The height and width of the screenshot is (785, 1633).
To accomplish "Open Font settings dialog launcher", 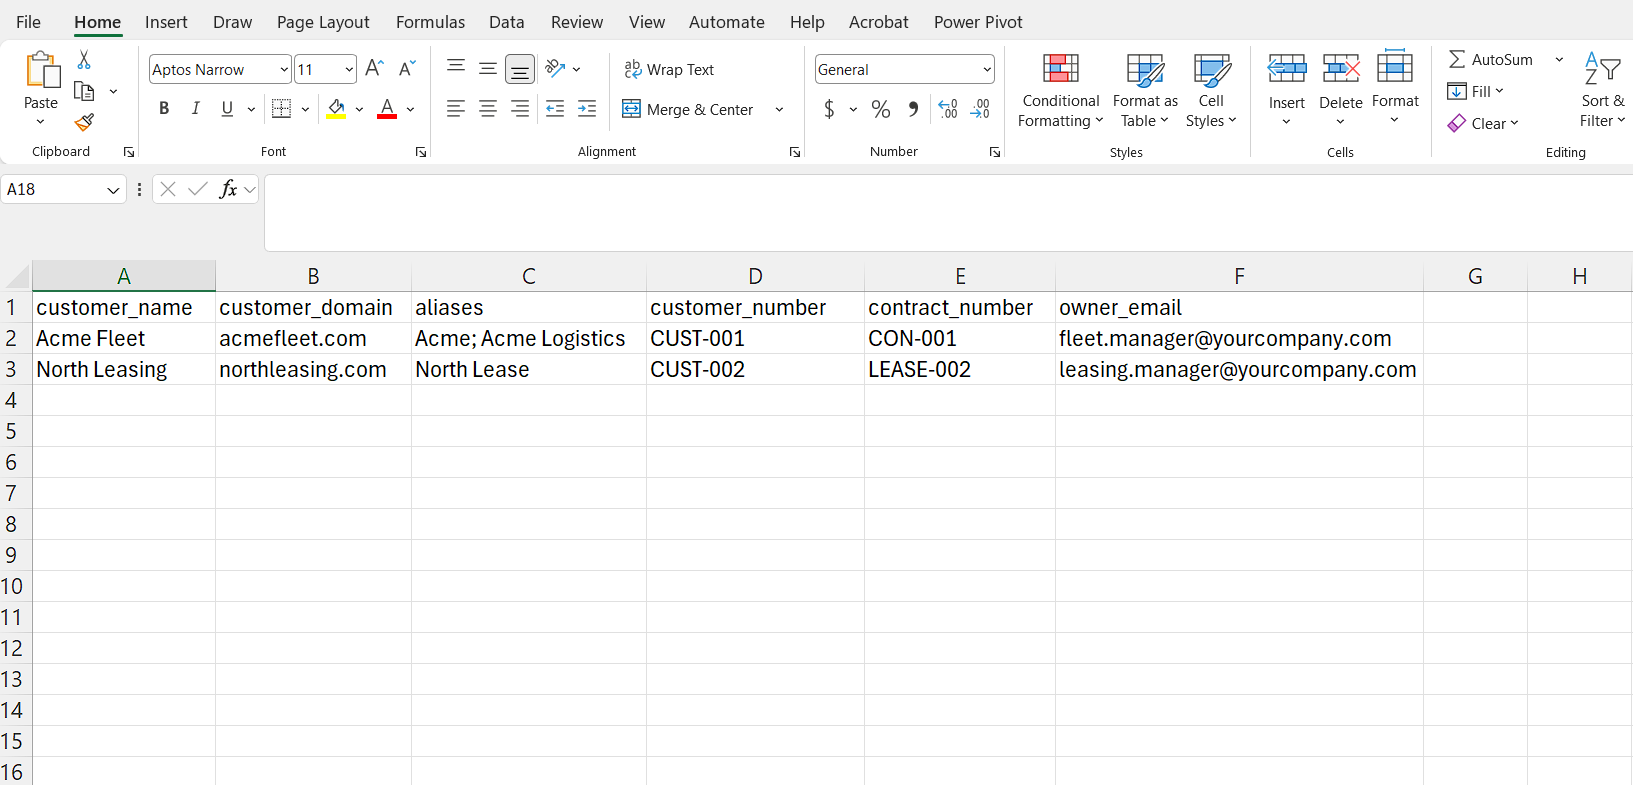I will (421, 152).
